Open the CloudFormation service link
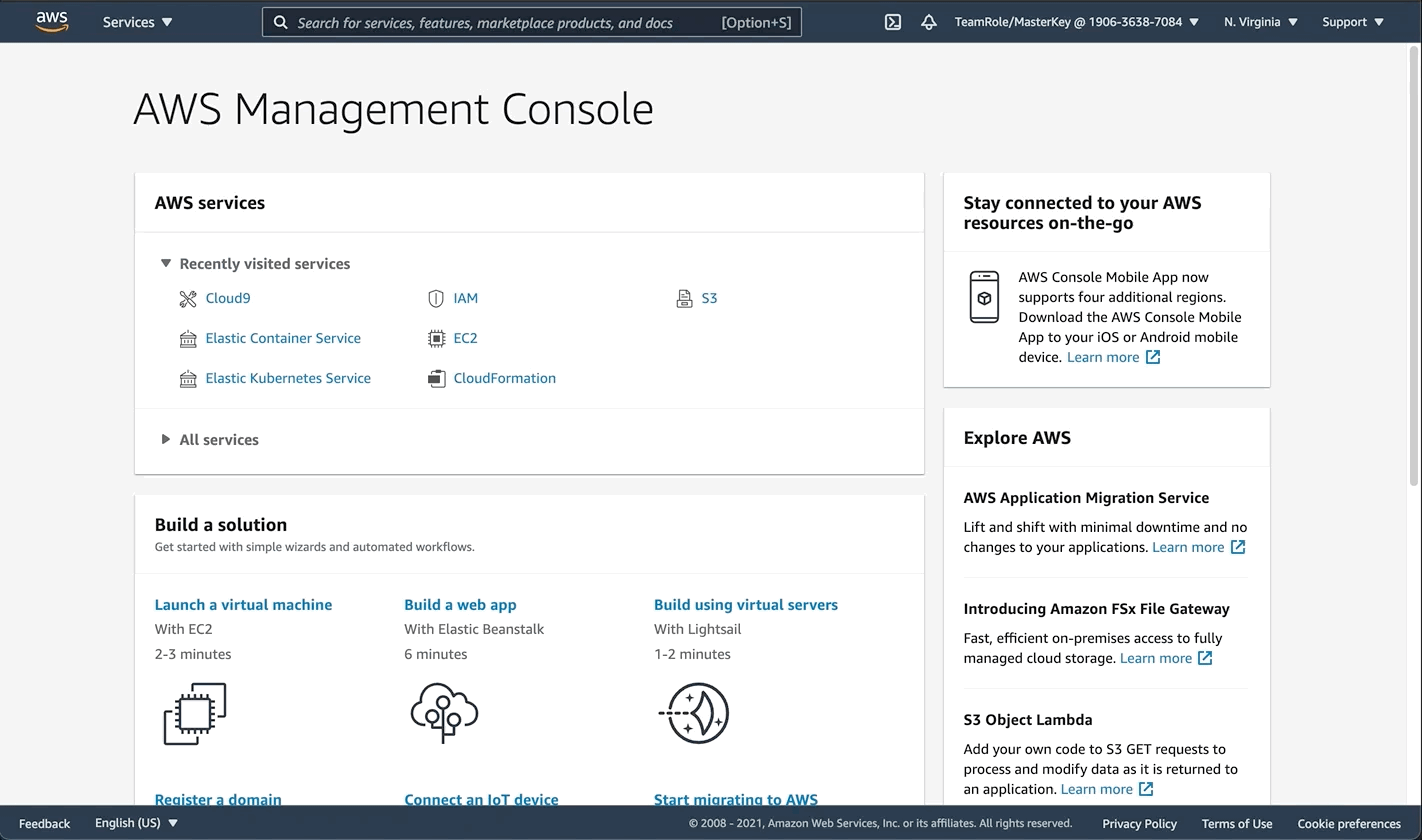1422x840 pixels. pyautogui.click(x=504, y=378)
